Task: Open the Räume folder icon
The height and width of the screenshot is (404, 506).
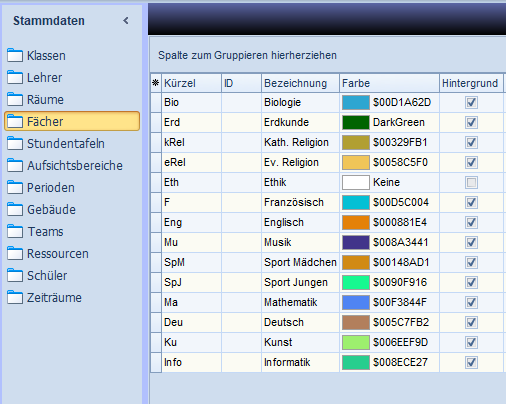Action: point(15,99)
